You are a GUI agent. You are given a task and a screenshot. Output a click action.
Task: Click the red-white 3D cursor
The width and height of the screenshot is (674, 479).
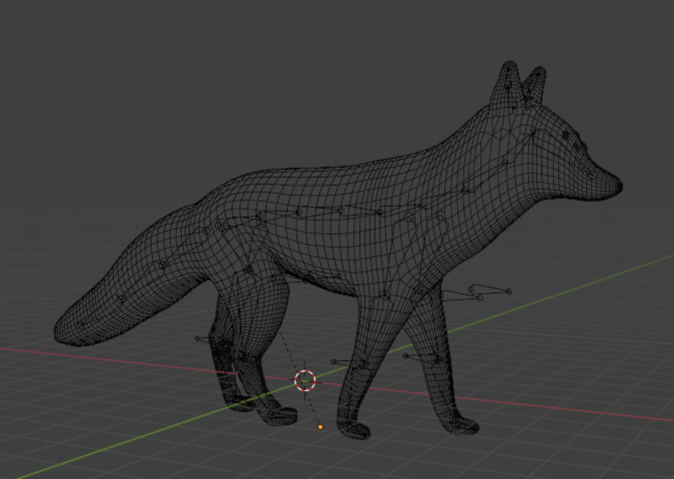coord(306,380)
